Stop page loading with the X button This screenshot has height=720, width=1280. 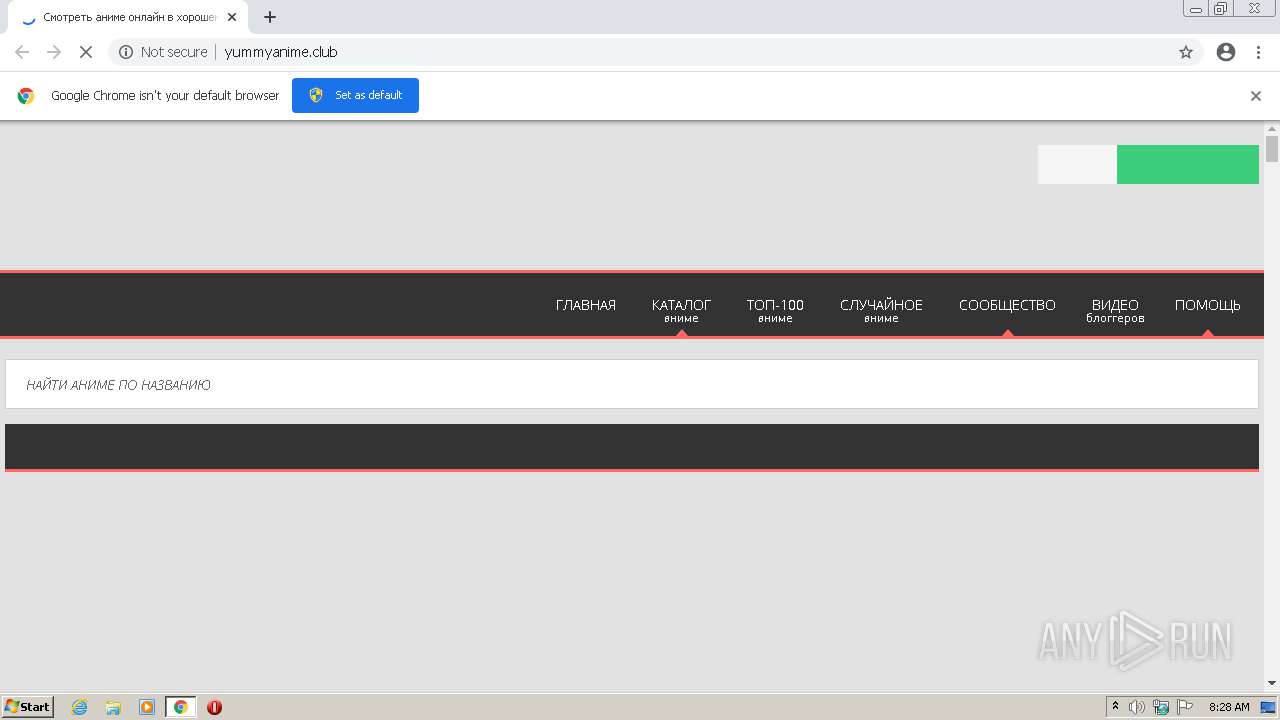pyautogui.click(x=86, y=52)
